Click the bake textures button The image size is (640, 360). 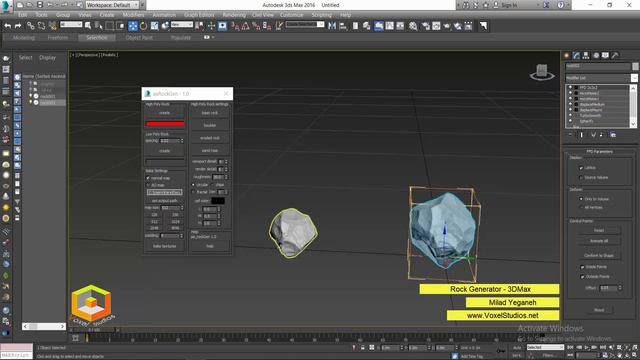point(164,246)
